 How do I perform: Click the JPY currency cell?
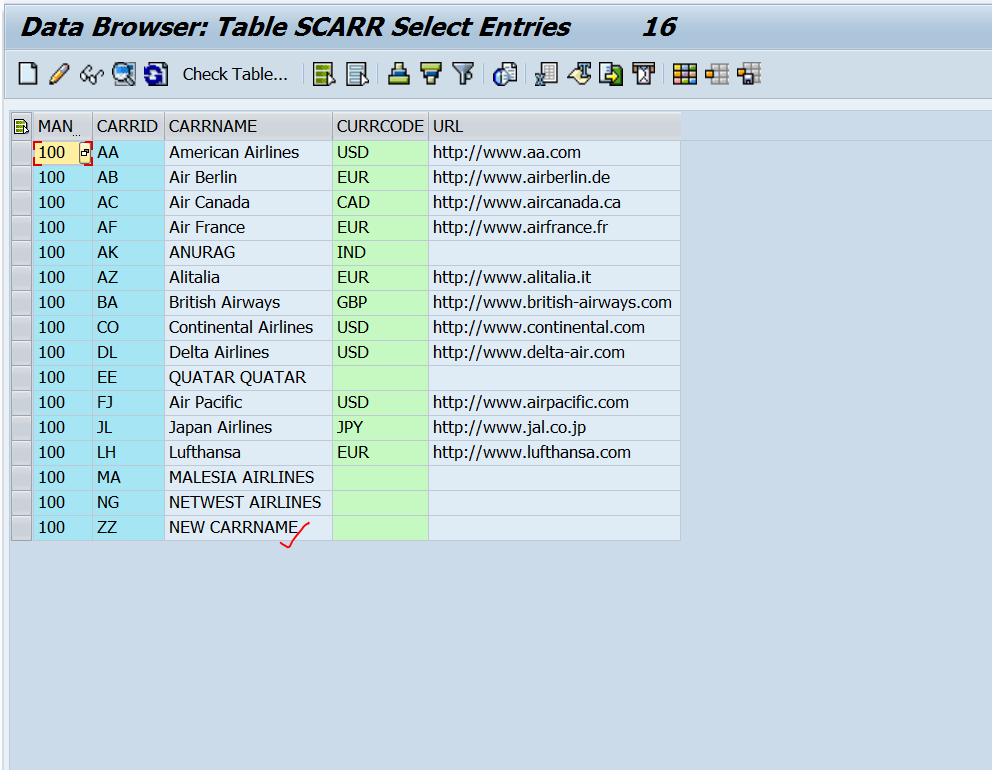(380, 428)
